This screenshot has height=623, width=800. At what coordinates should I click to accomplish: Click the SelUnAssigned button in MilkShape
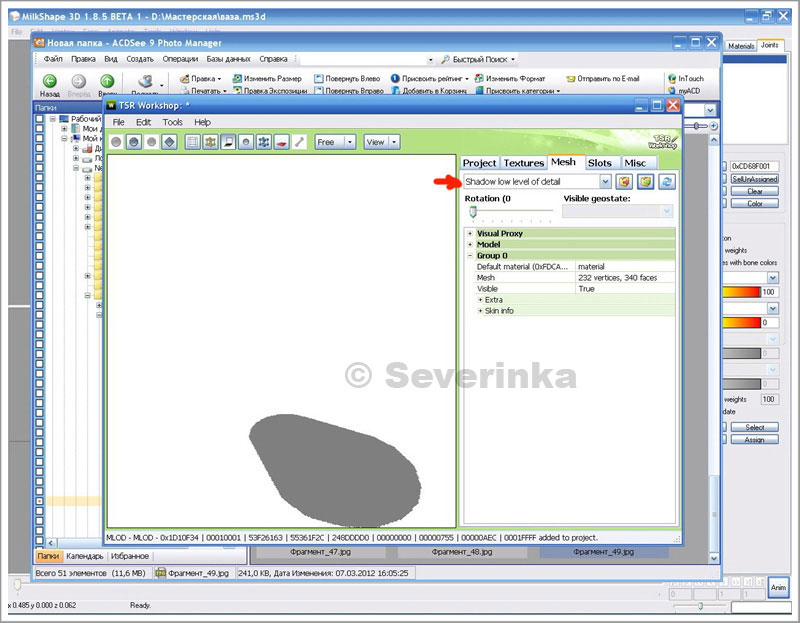(755, 178)
